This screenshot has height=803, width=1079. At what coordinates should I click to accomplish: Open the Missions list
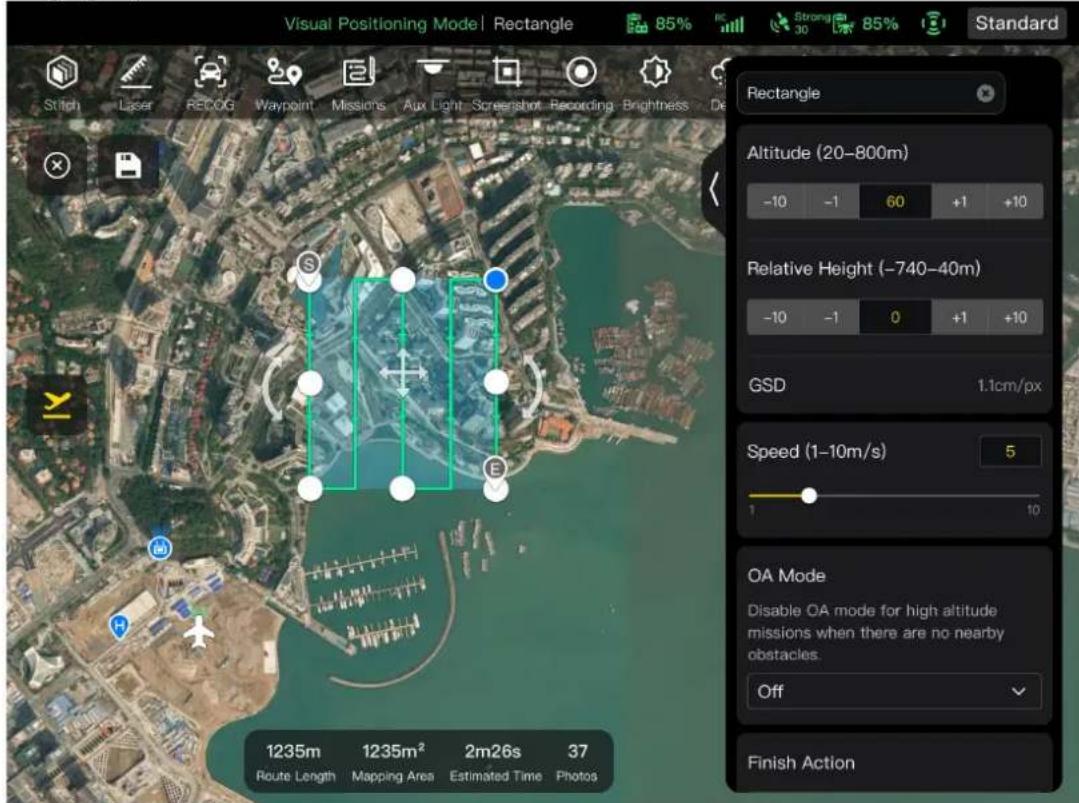point(359,83)
